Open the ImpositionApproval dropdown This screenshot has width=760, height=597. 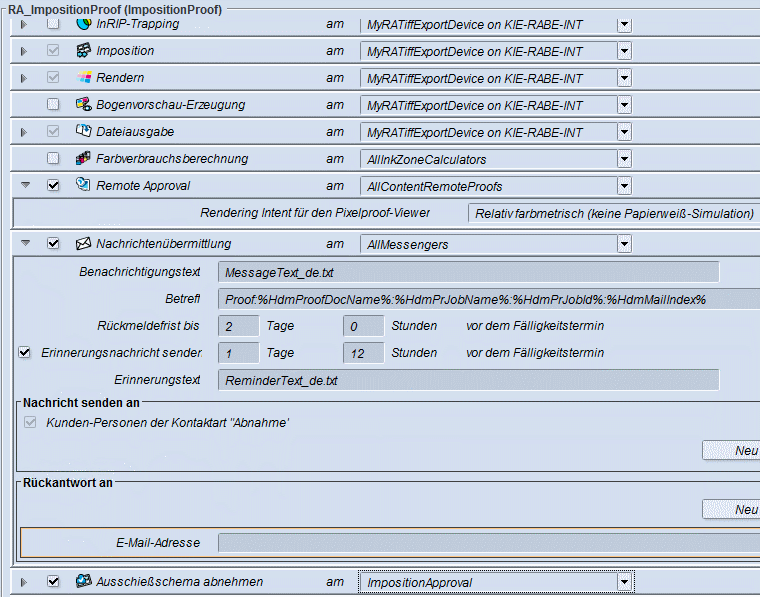pyautogui.click(x=624, y=582)
